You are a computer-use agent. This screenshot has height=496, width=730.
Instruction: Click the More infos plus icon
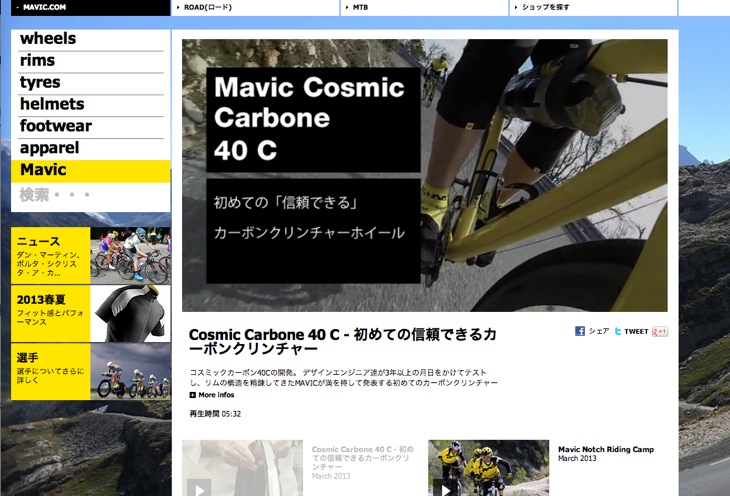[x=193, y=395]
